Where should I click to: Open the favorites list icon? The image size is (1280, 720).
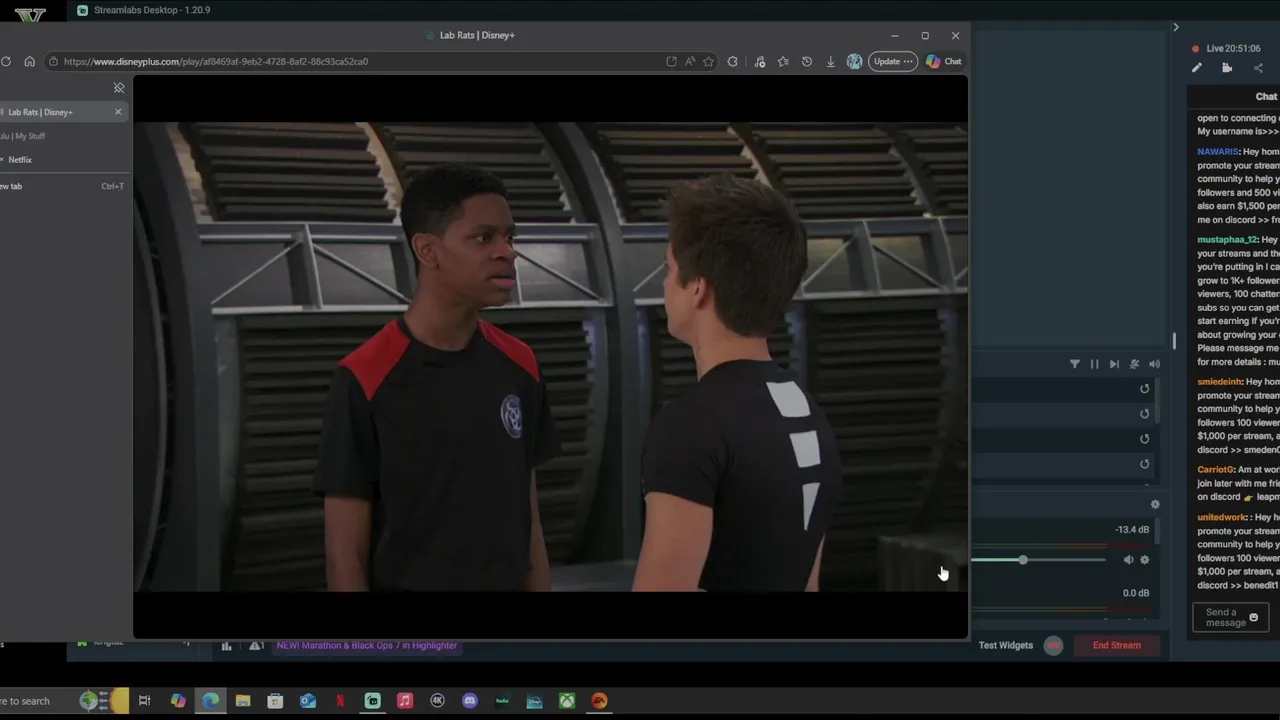(783, 61)
